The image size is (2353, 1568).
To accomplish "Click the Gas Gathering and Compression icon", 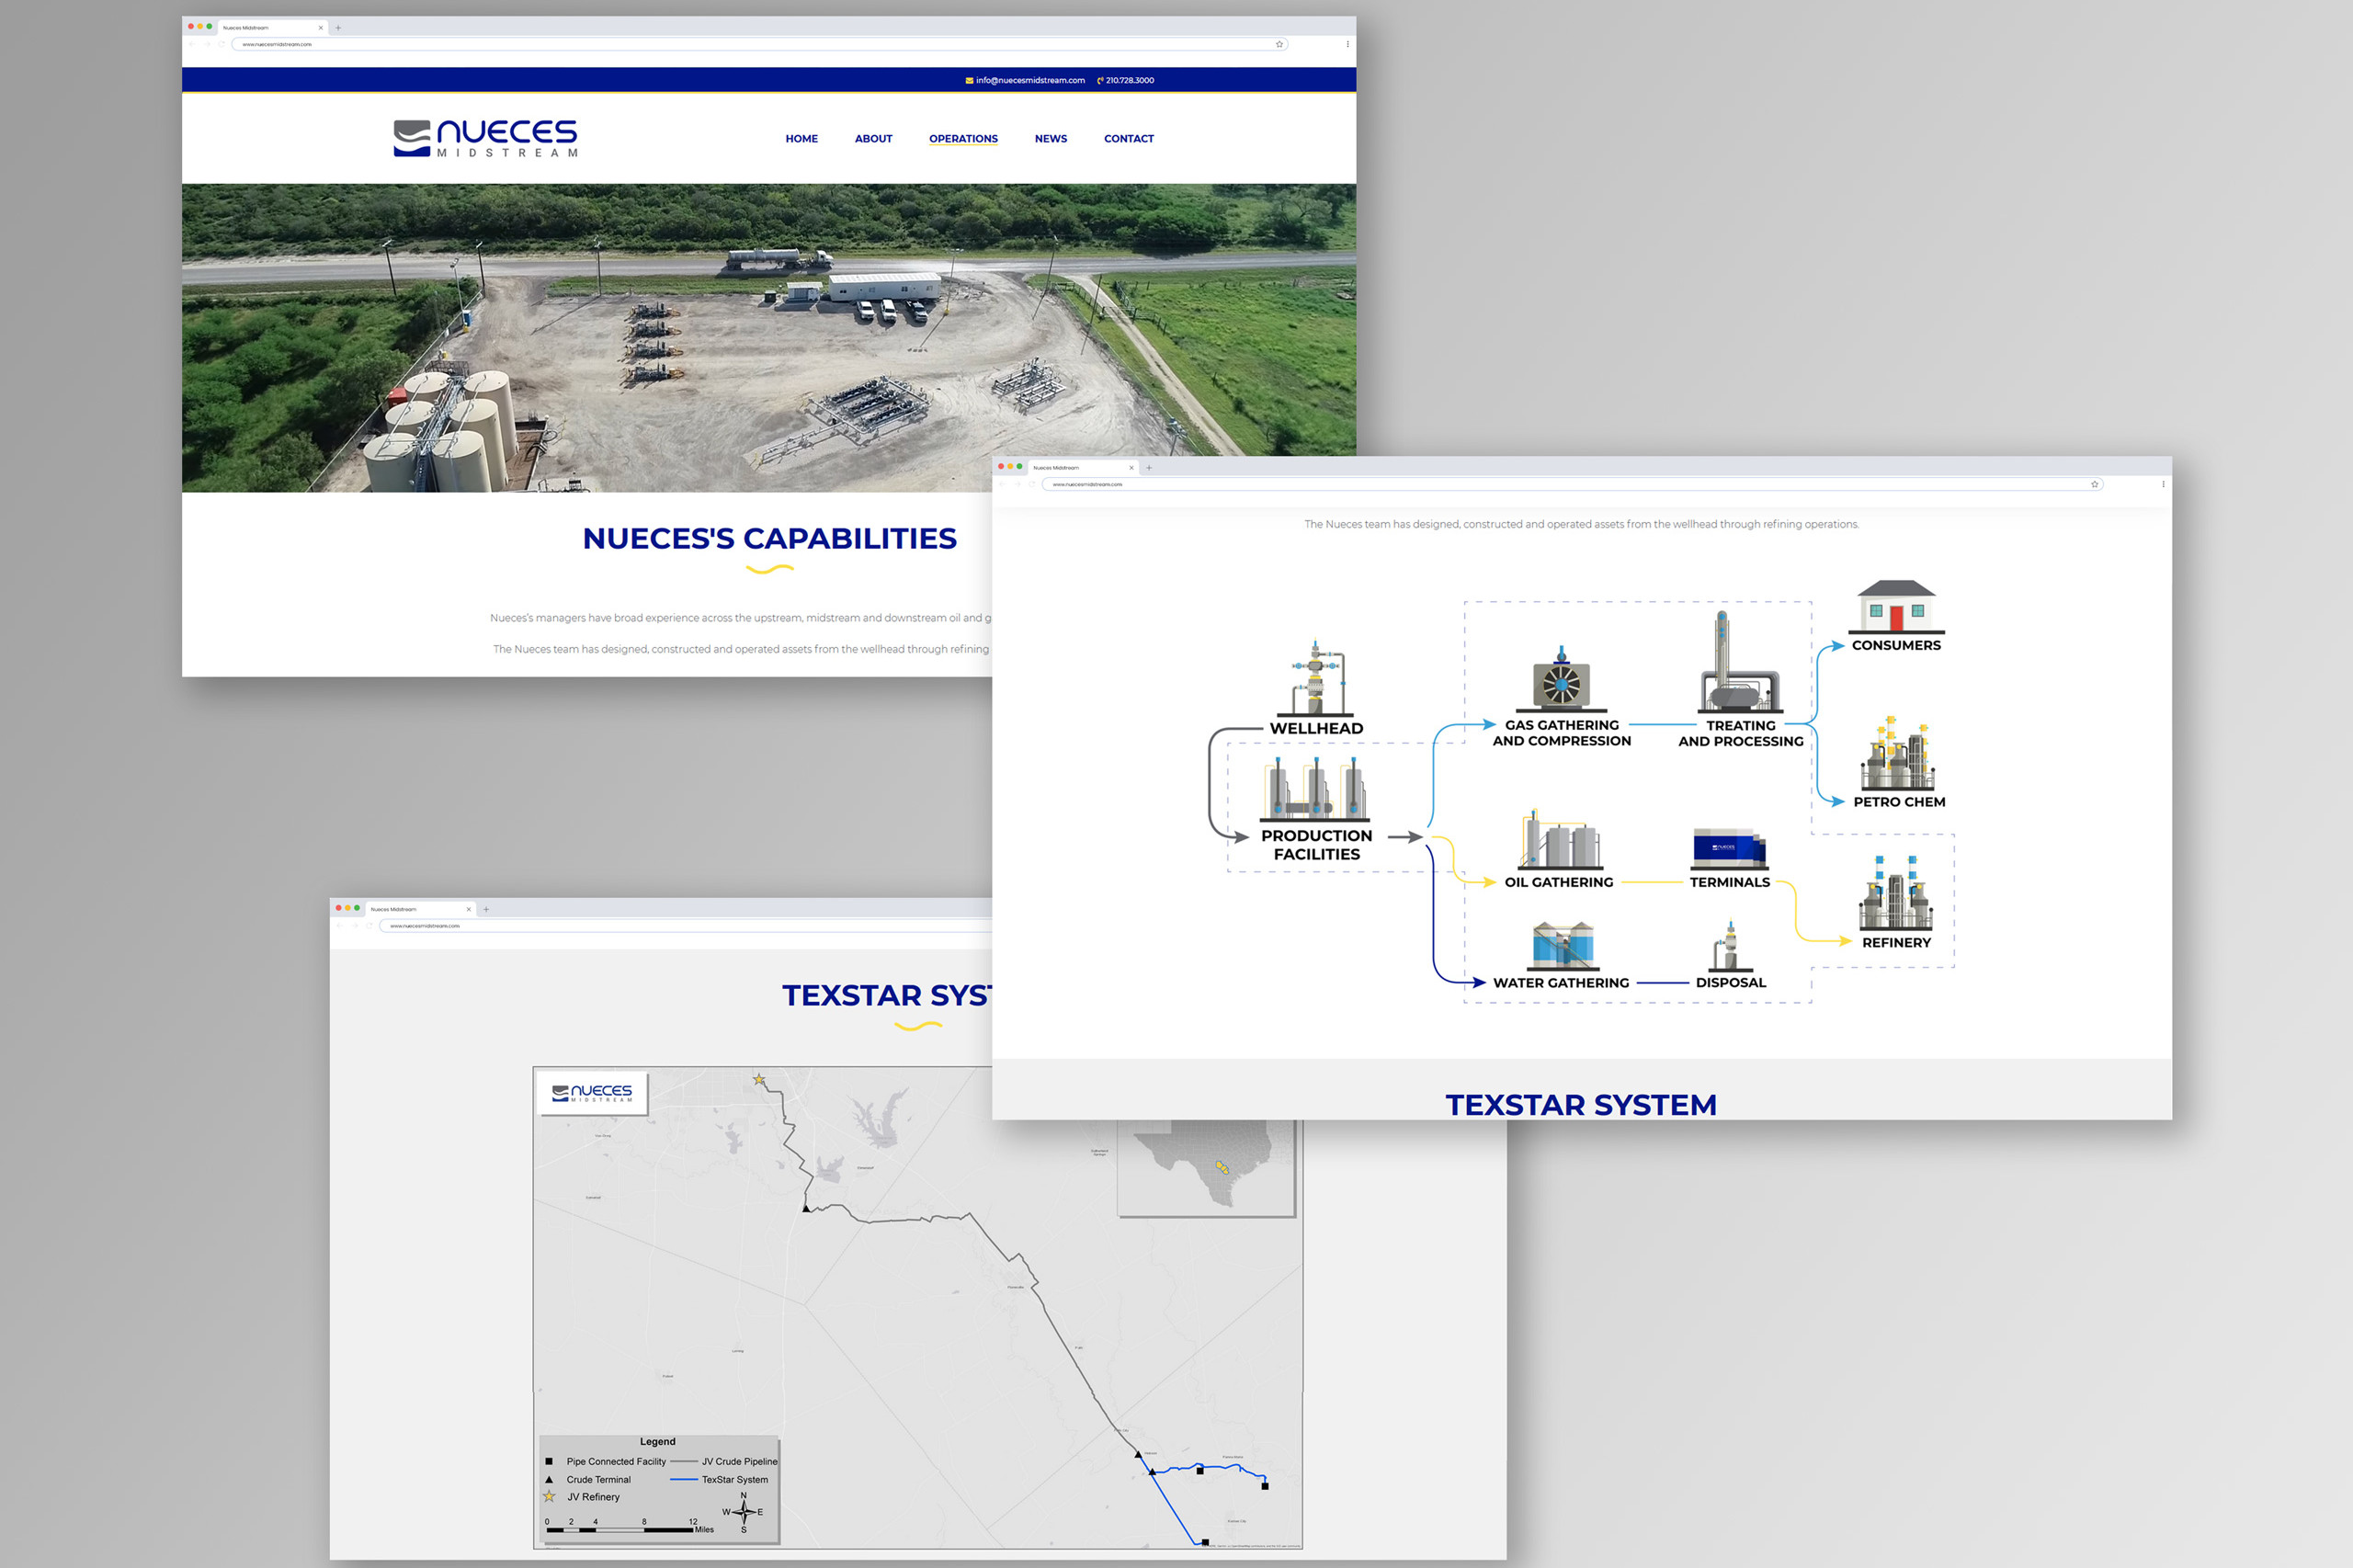I will point(1561,678).
